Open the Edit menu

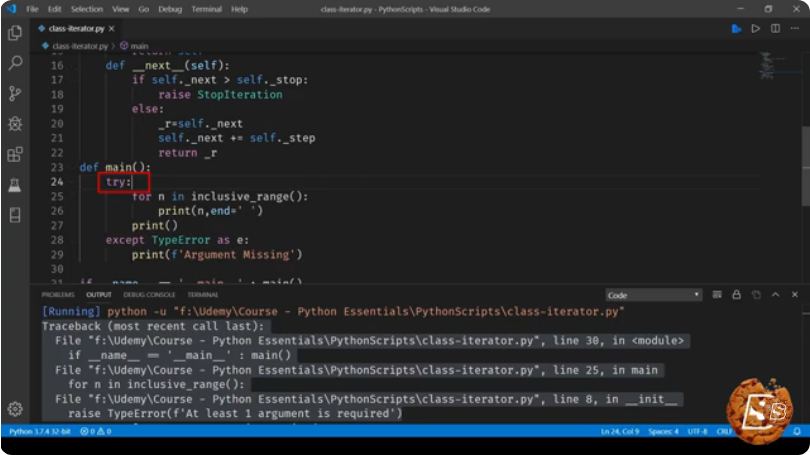click(54, 9)
